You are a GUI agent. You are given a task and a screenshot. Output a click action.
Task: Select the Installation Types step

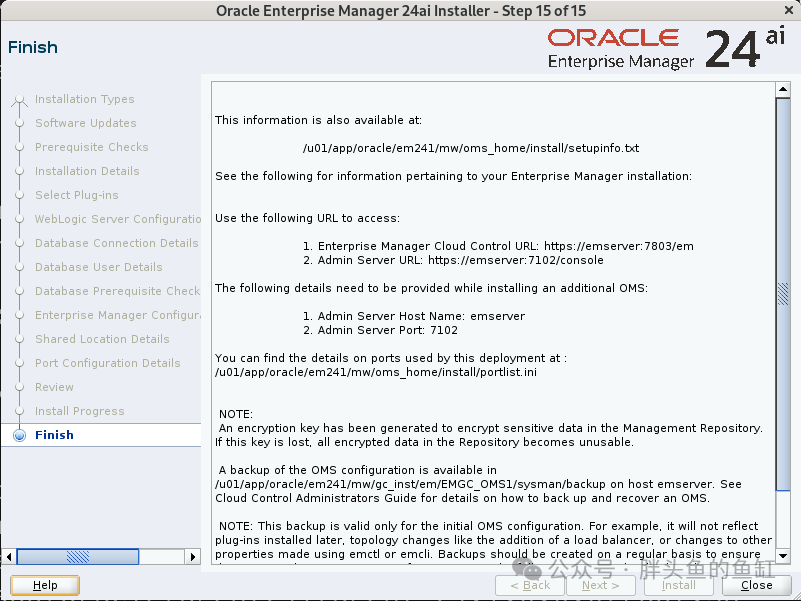[84, 99]
